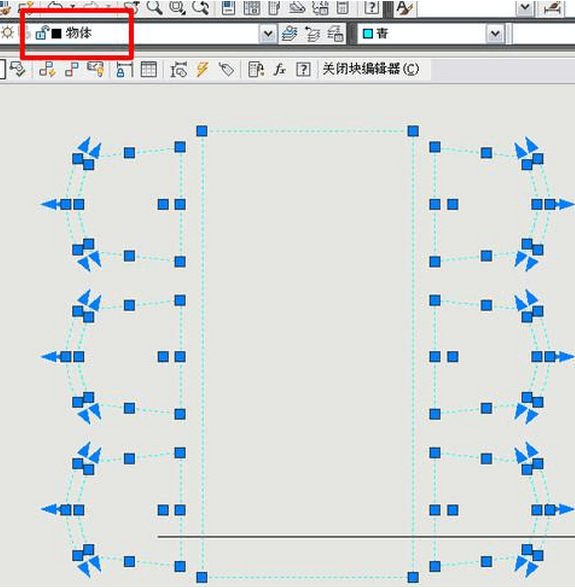
Task: Select the top-left grip of the dashed rectangle
Action: tap(202, 131)
